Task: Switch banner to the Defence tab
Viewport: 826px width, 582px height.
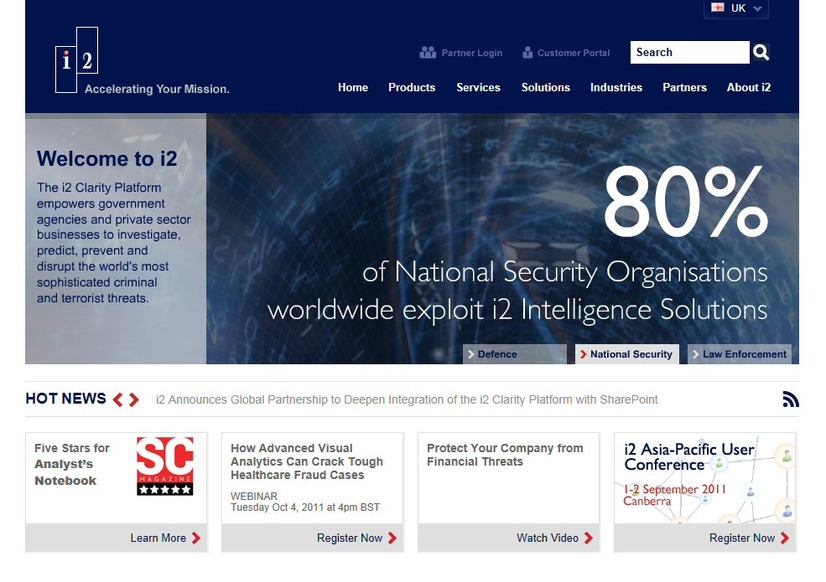Action: tap(515, 354)
